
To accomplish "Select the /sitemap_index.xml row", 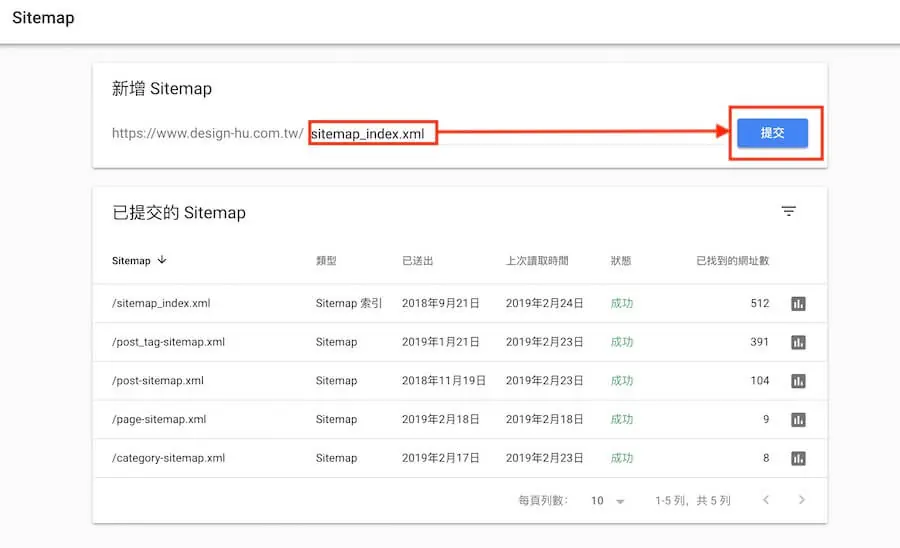I will tap(460, 304).
